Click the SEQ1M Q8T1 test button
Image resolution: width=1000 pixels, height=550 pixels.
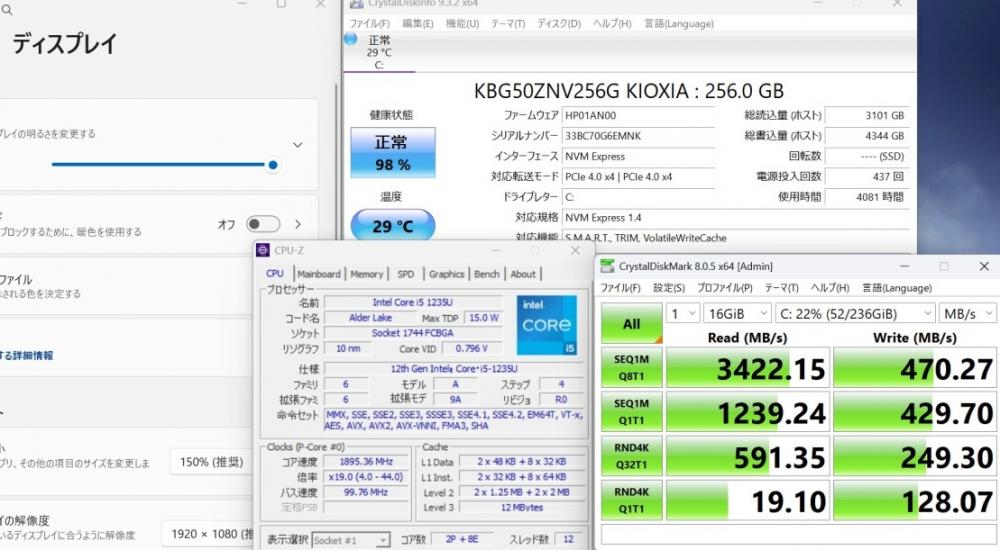coord(631,368)
